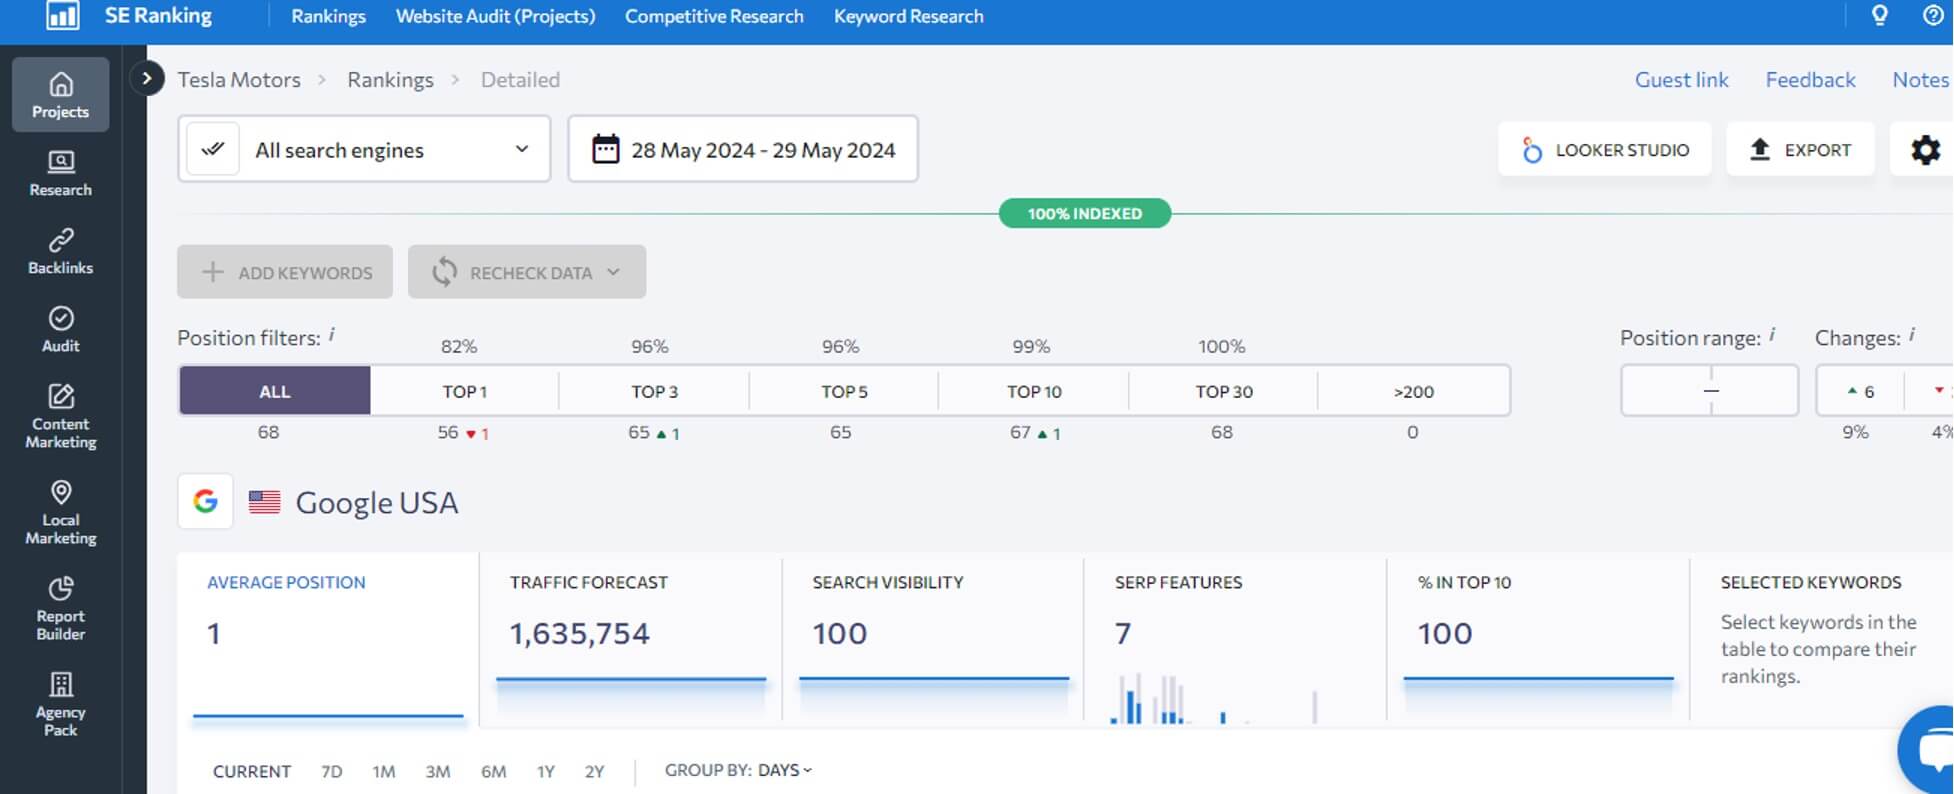Click the USA flag icon

(264, 502)
